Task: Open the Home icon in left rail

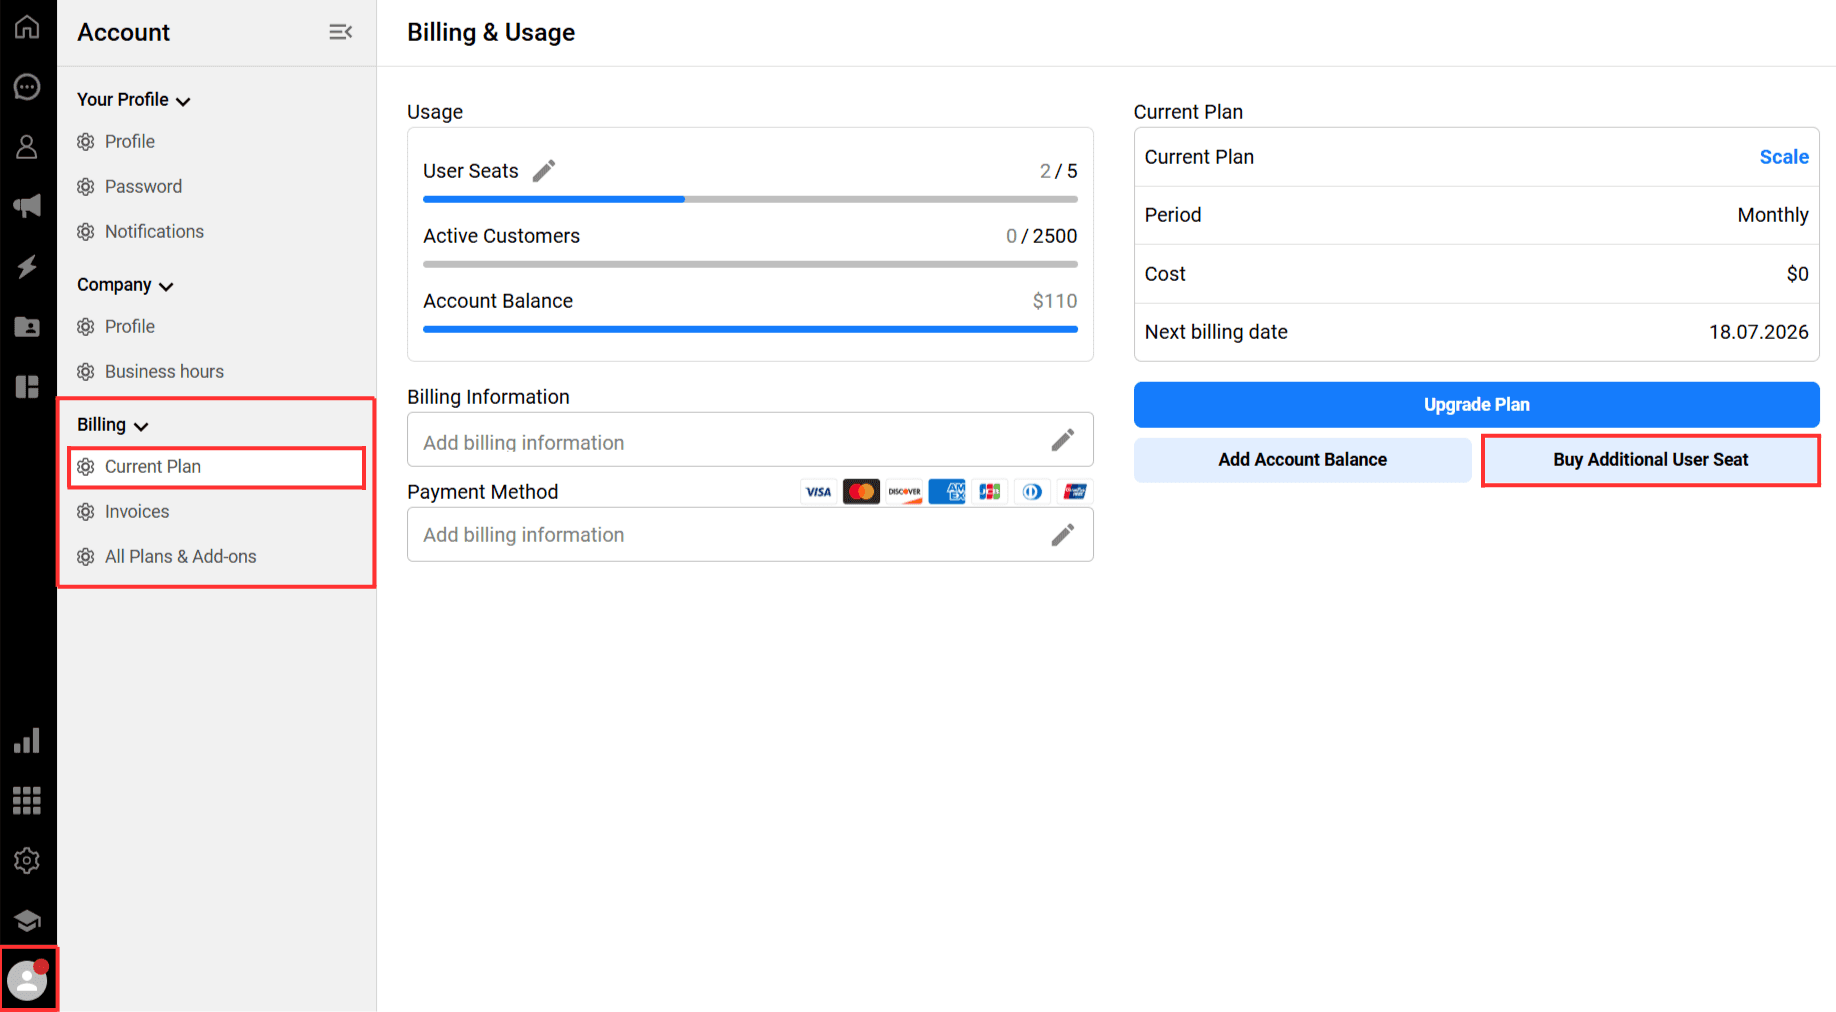Action: (x=27, y=27)
